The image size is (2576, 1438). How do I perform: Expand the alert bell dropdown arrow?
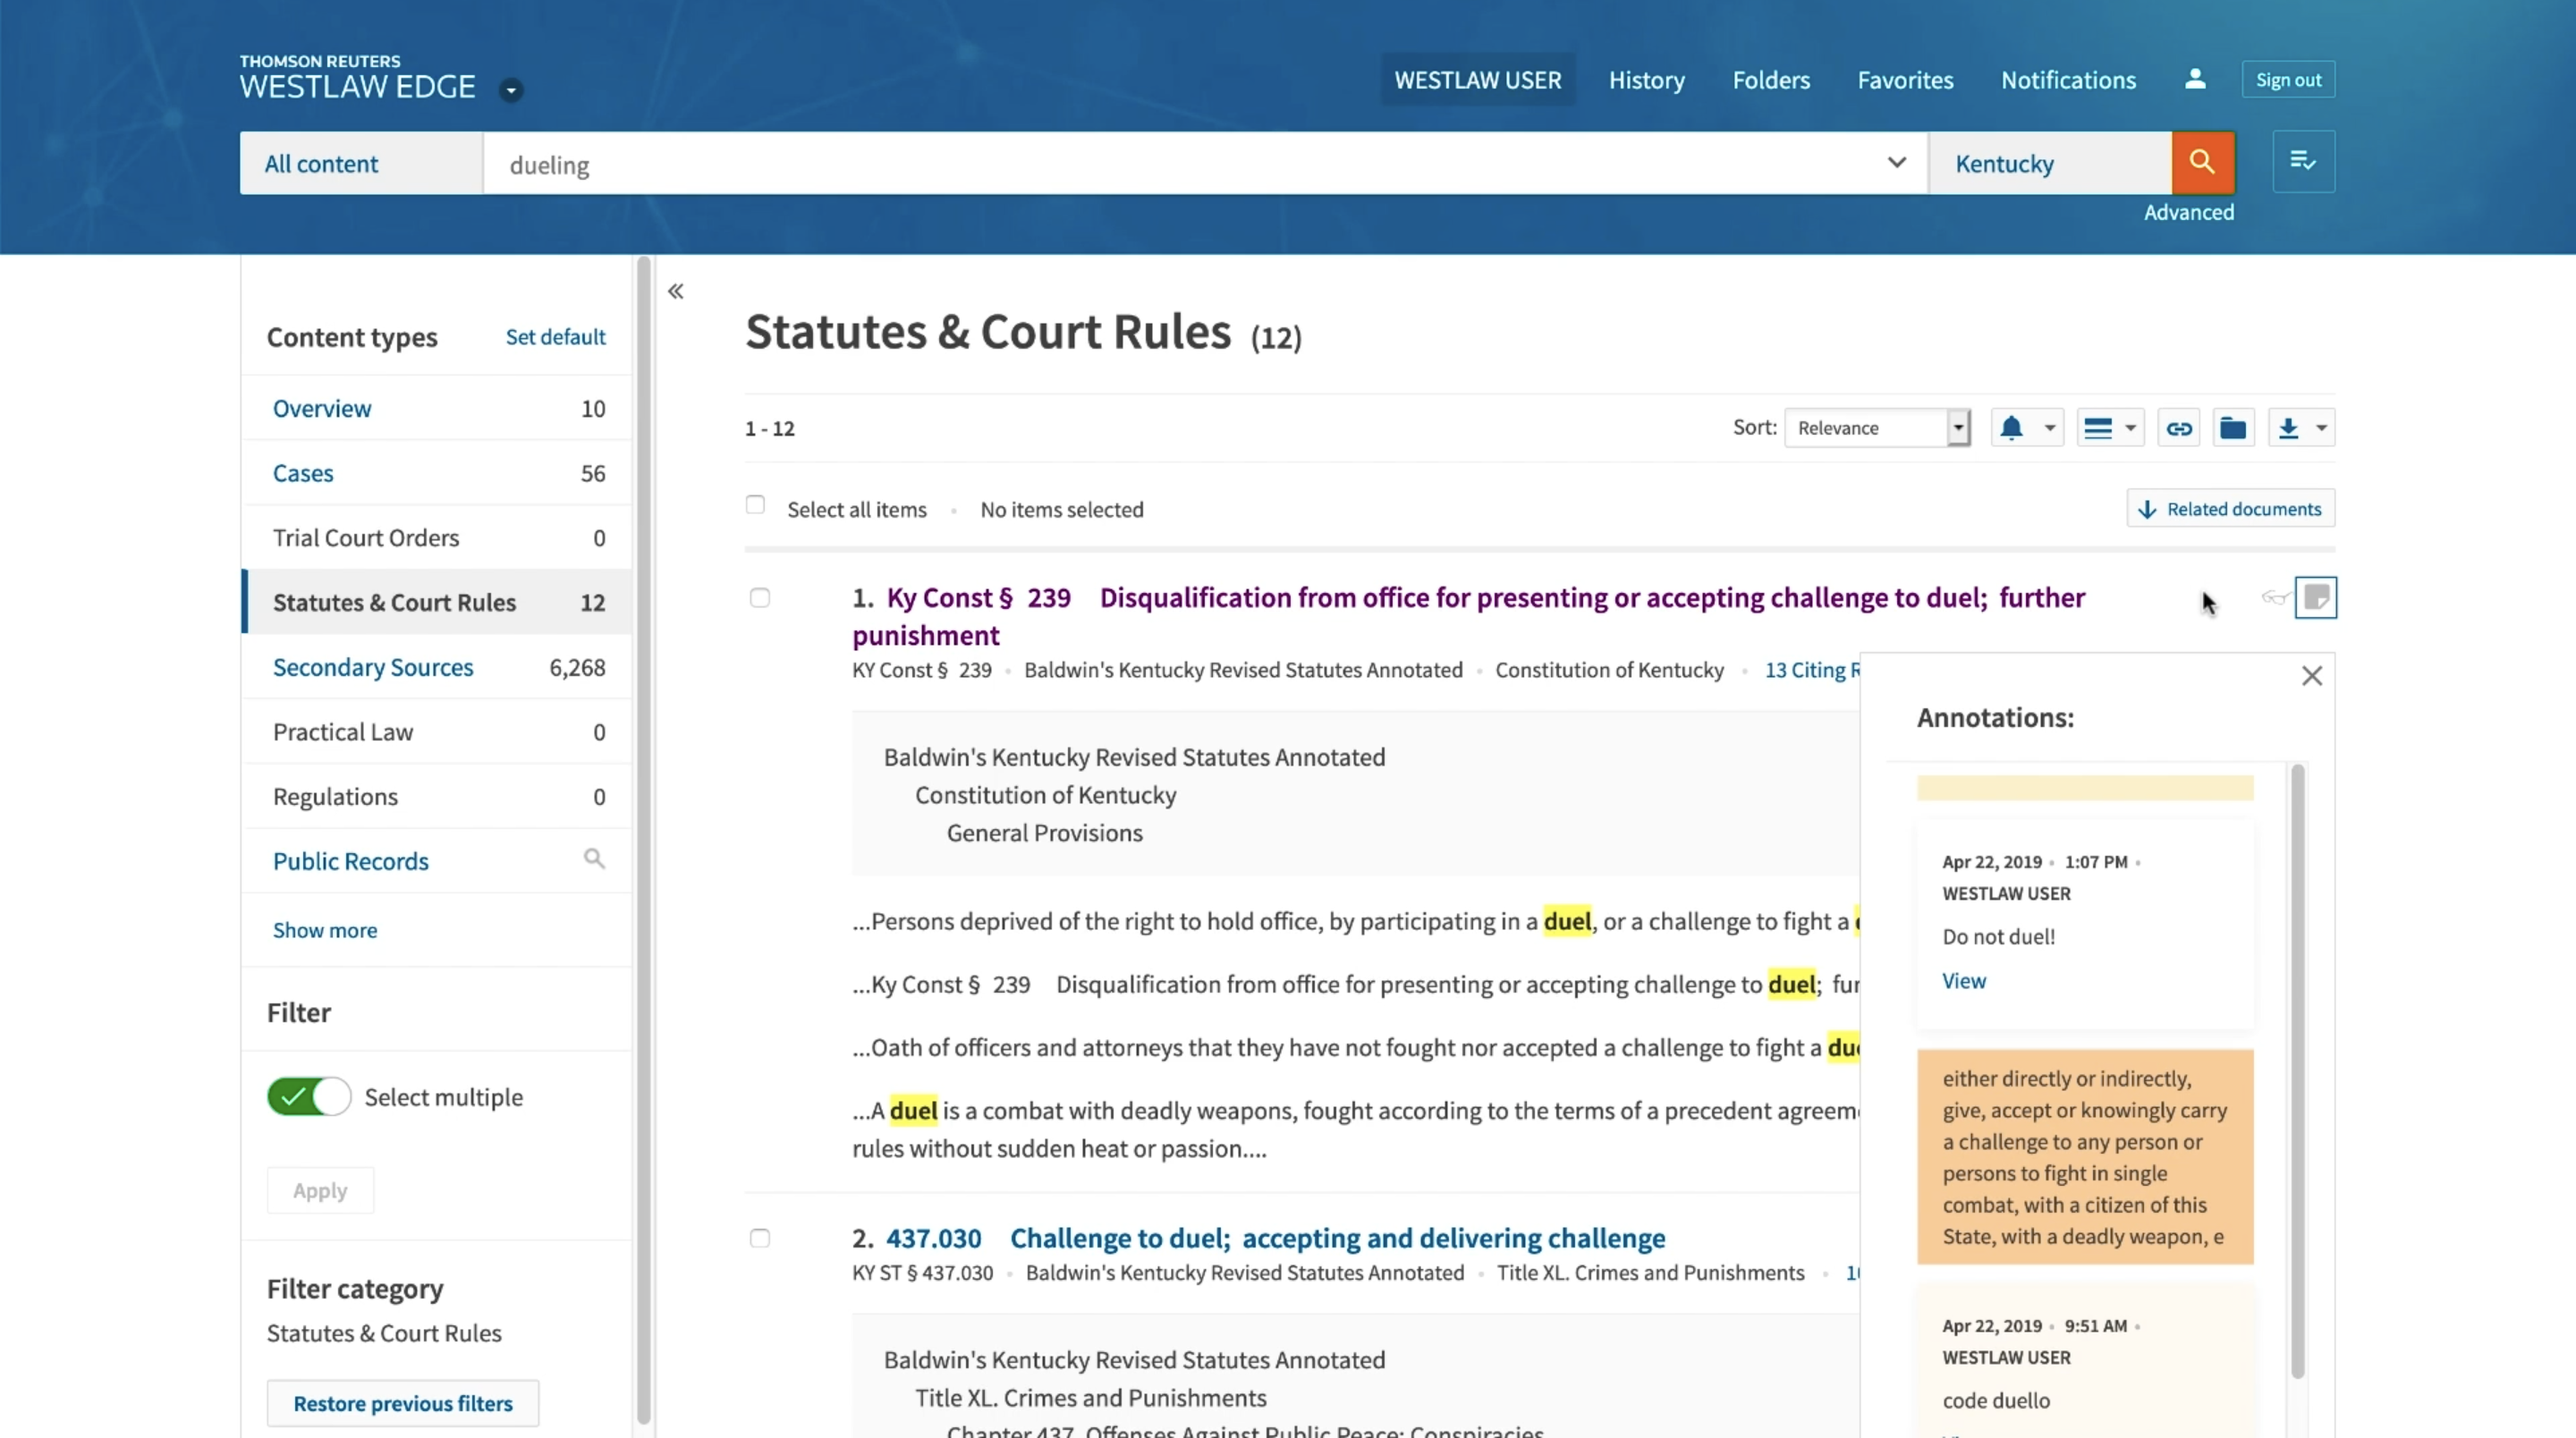click(x=2050, y=428)
